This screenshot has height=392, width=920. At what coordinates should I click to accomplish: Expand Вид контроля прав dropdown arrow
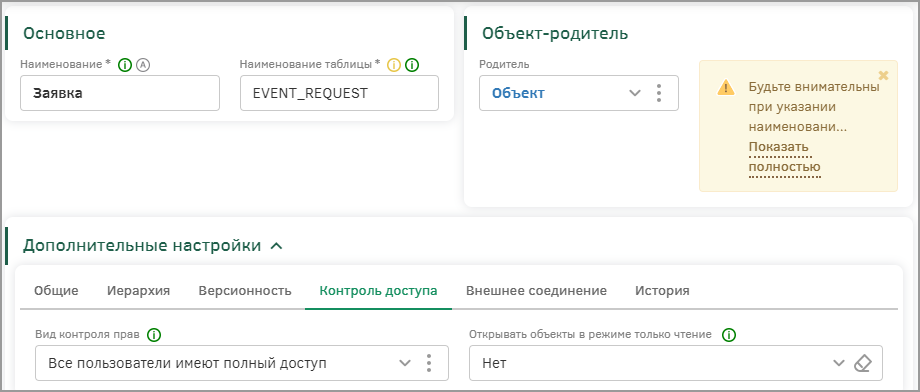click(405, 363)
